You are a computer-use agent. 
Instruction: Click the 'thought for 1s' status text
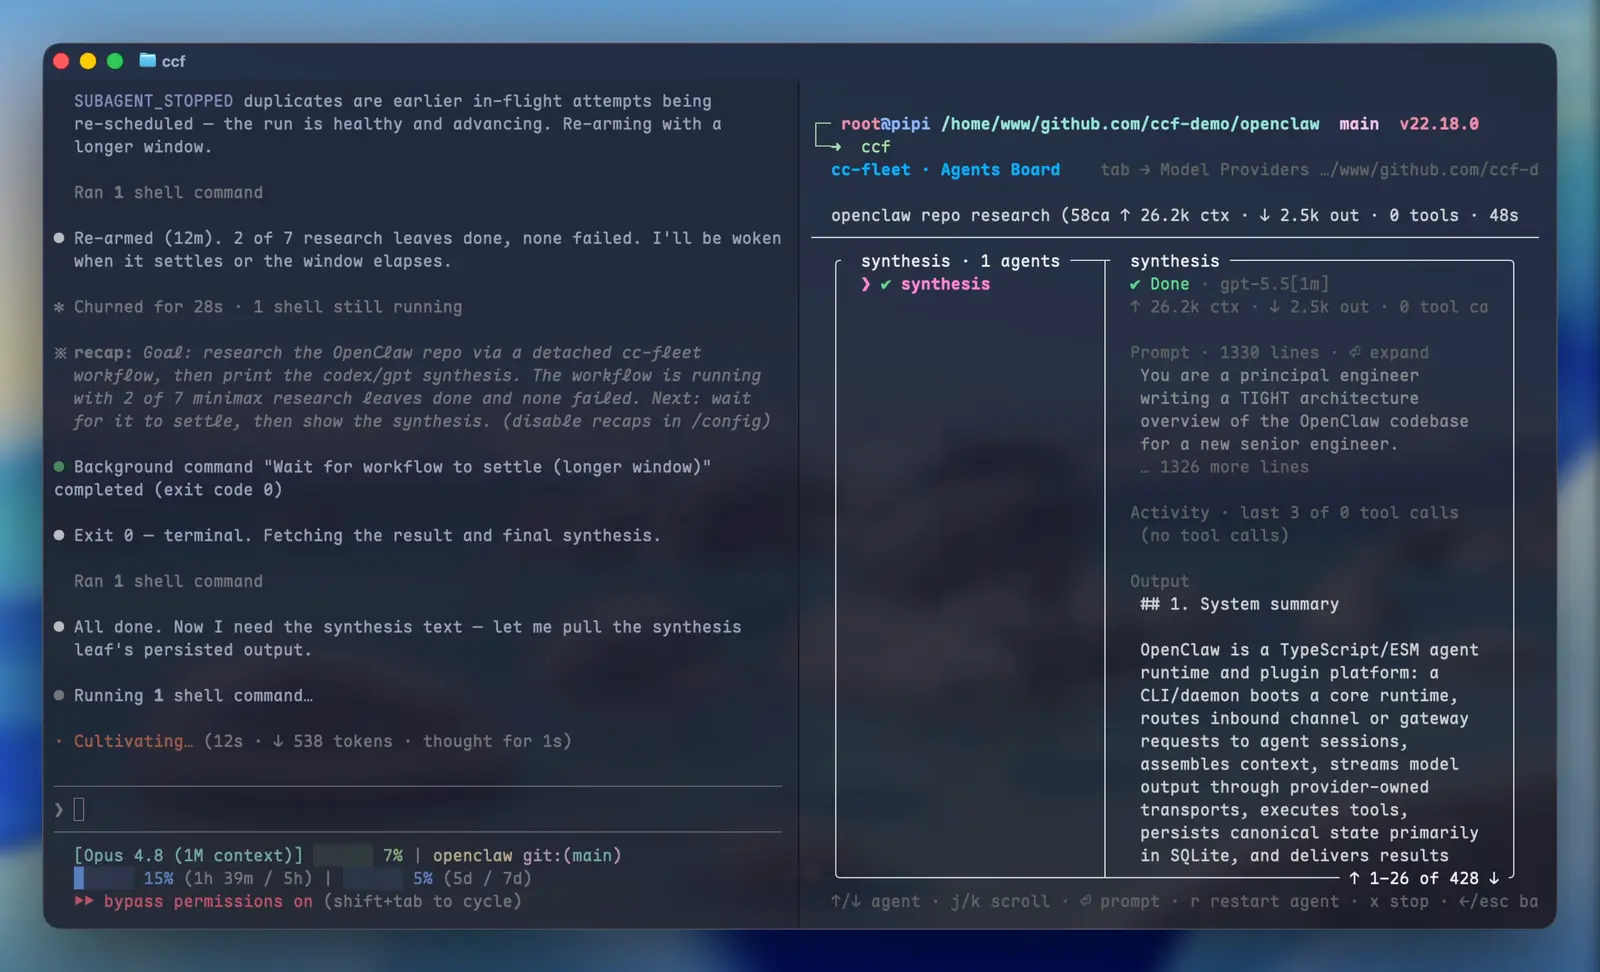(492, 741)
